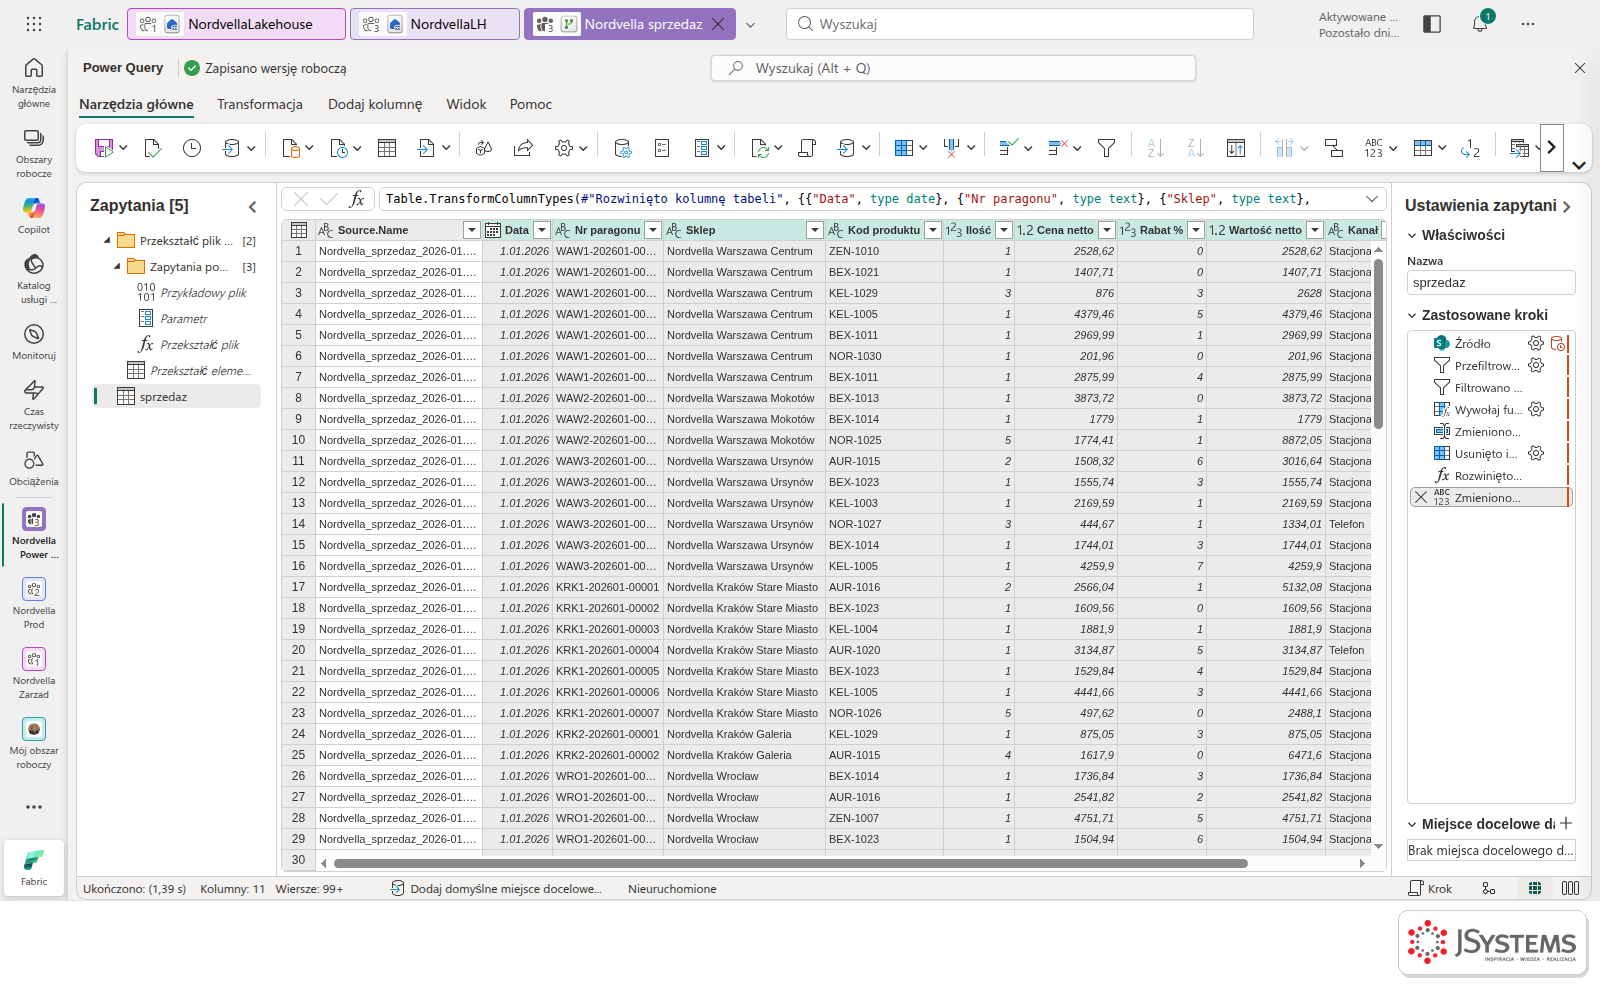Click the Fabric app launcher grid icon
Image resolution: width=1600 pixels, height=984 pixels.
click(x=34, y=24)
